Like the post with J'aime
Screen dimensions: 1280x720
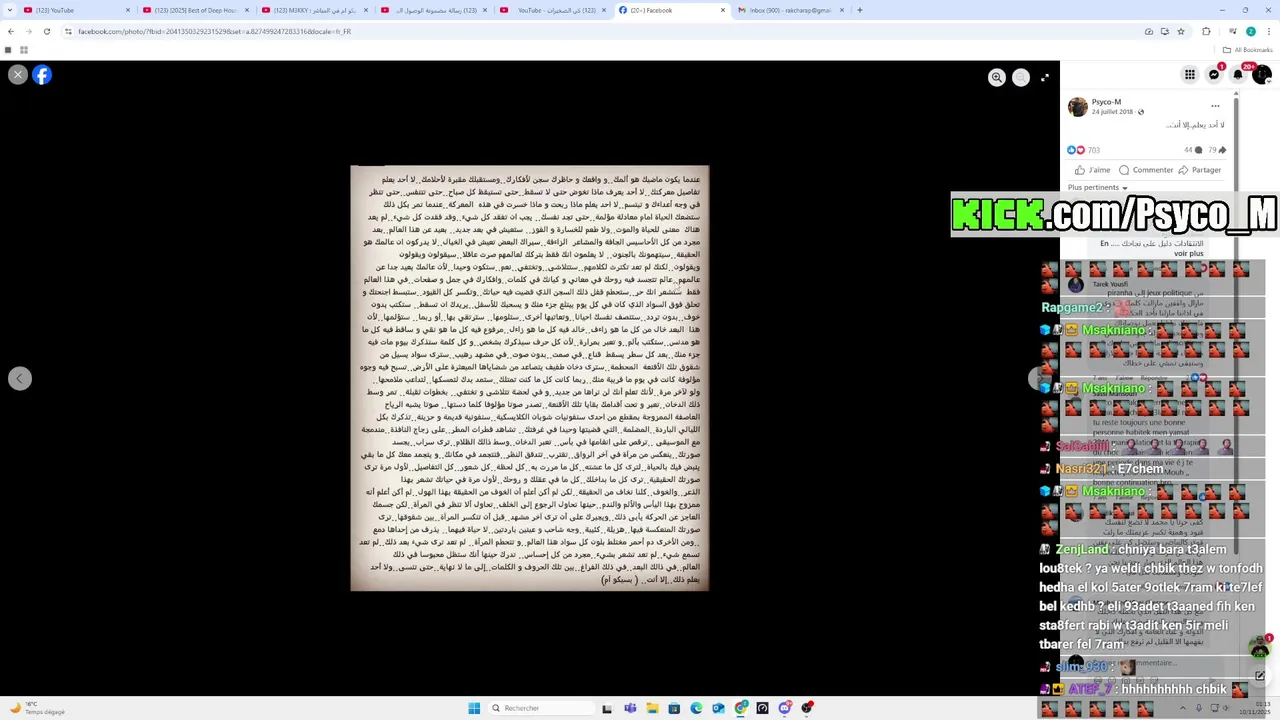[x=1094, y=170]
